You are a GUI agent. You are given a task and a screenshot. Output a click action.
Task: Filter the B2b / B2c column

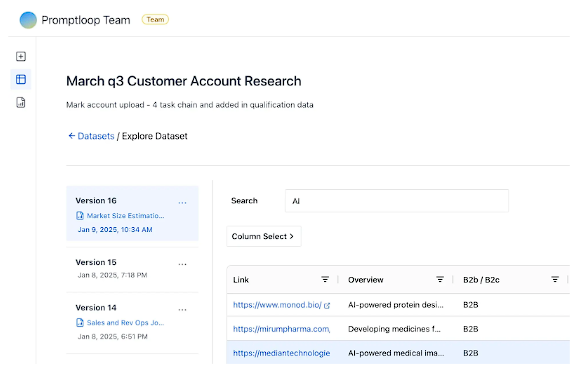click(555, 280)
